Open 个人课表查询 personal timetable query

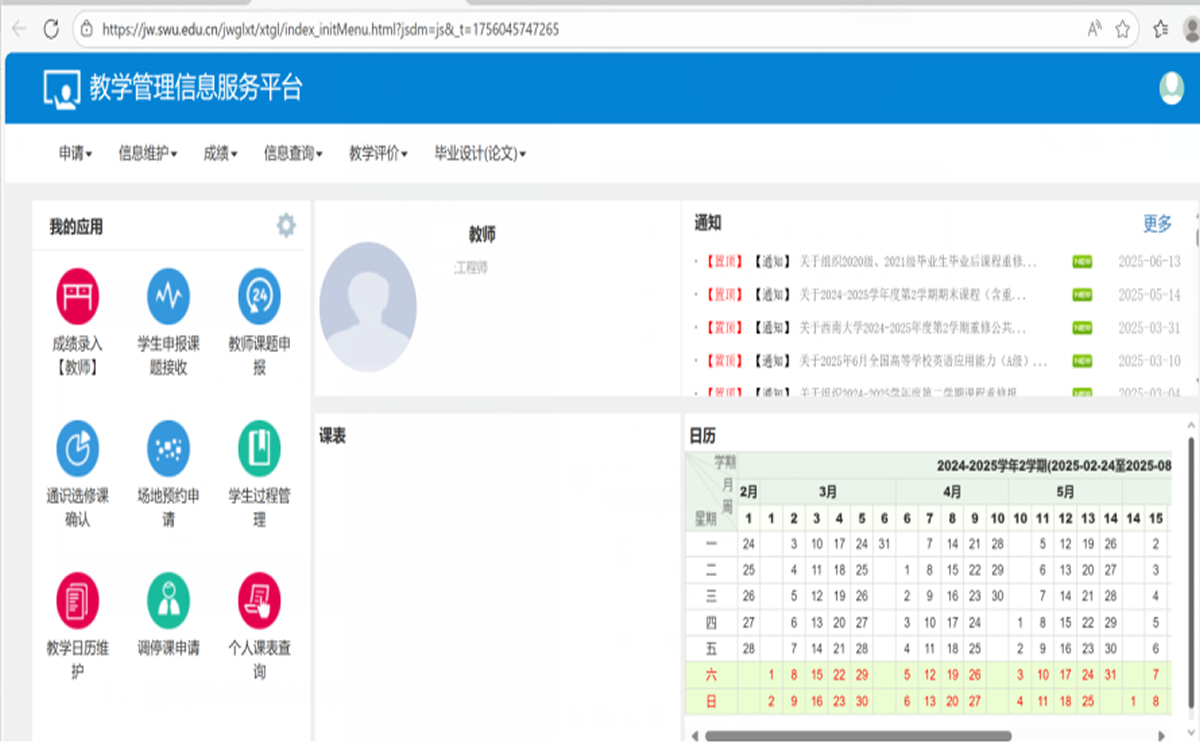(x=258, y=600)
